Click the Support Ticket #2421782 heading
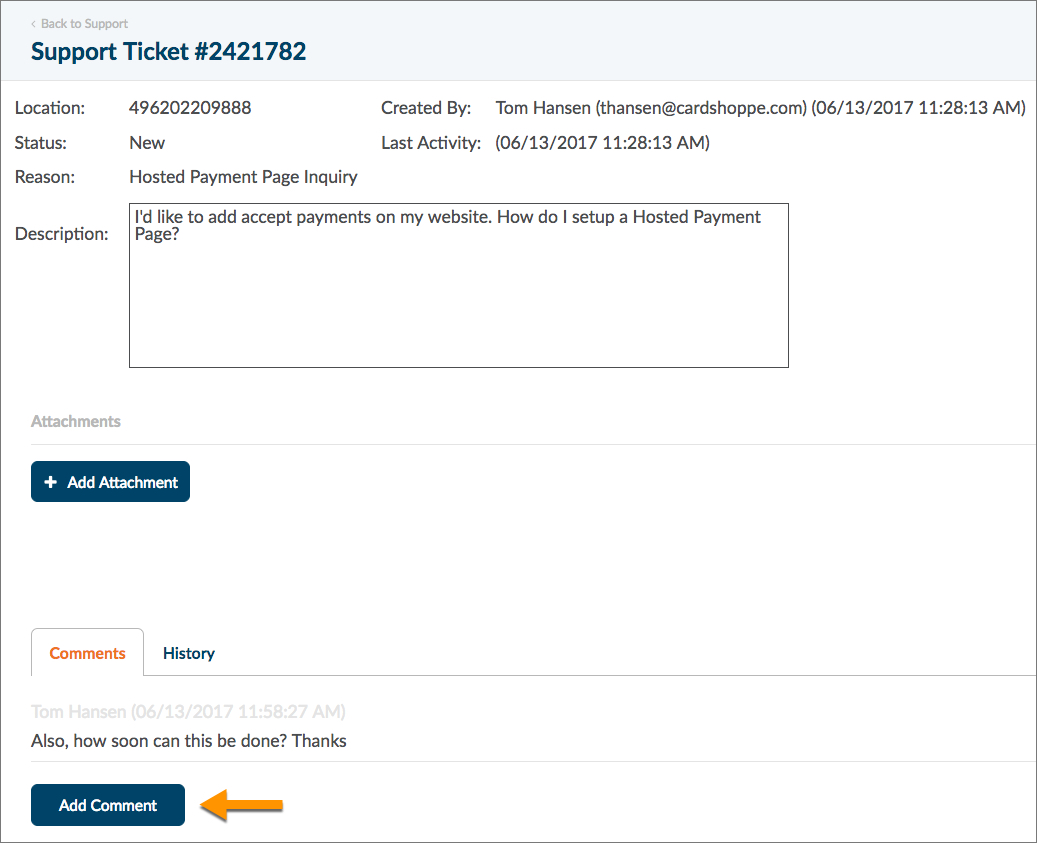Viewport: 1037px width, 843px height. (168, 51)
